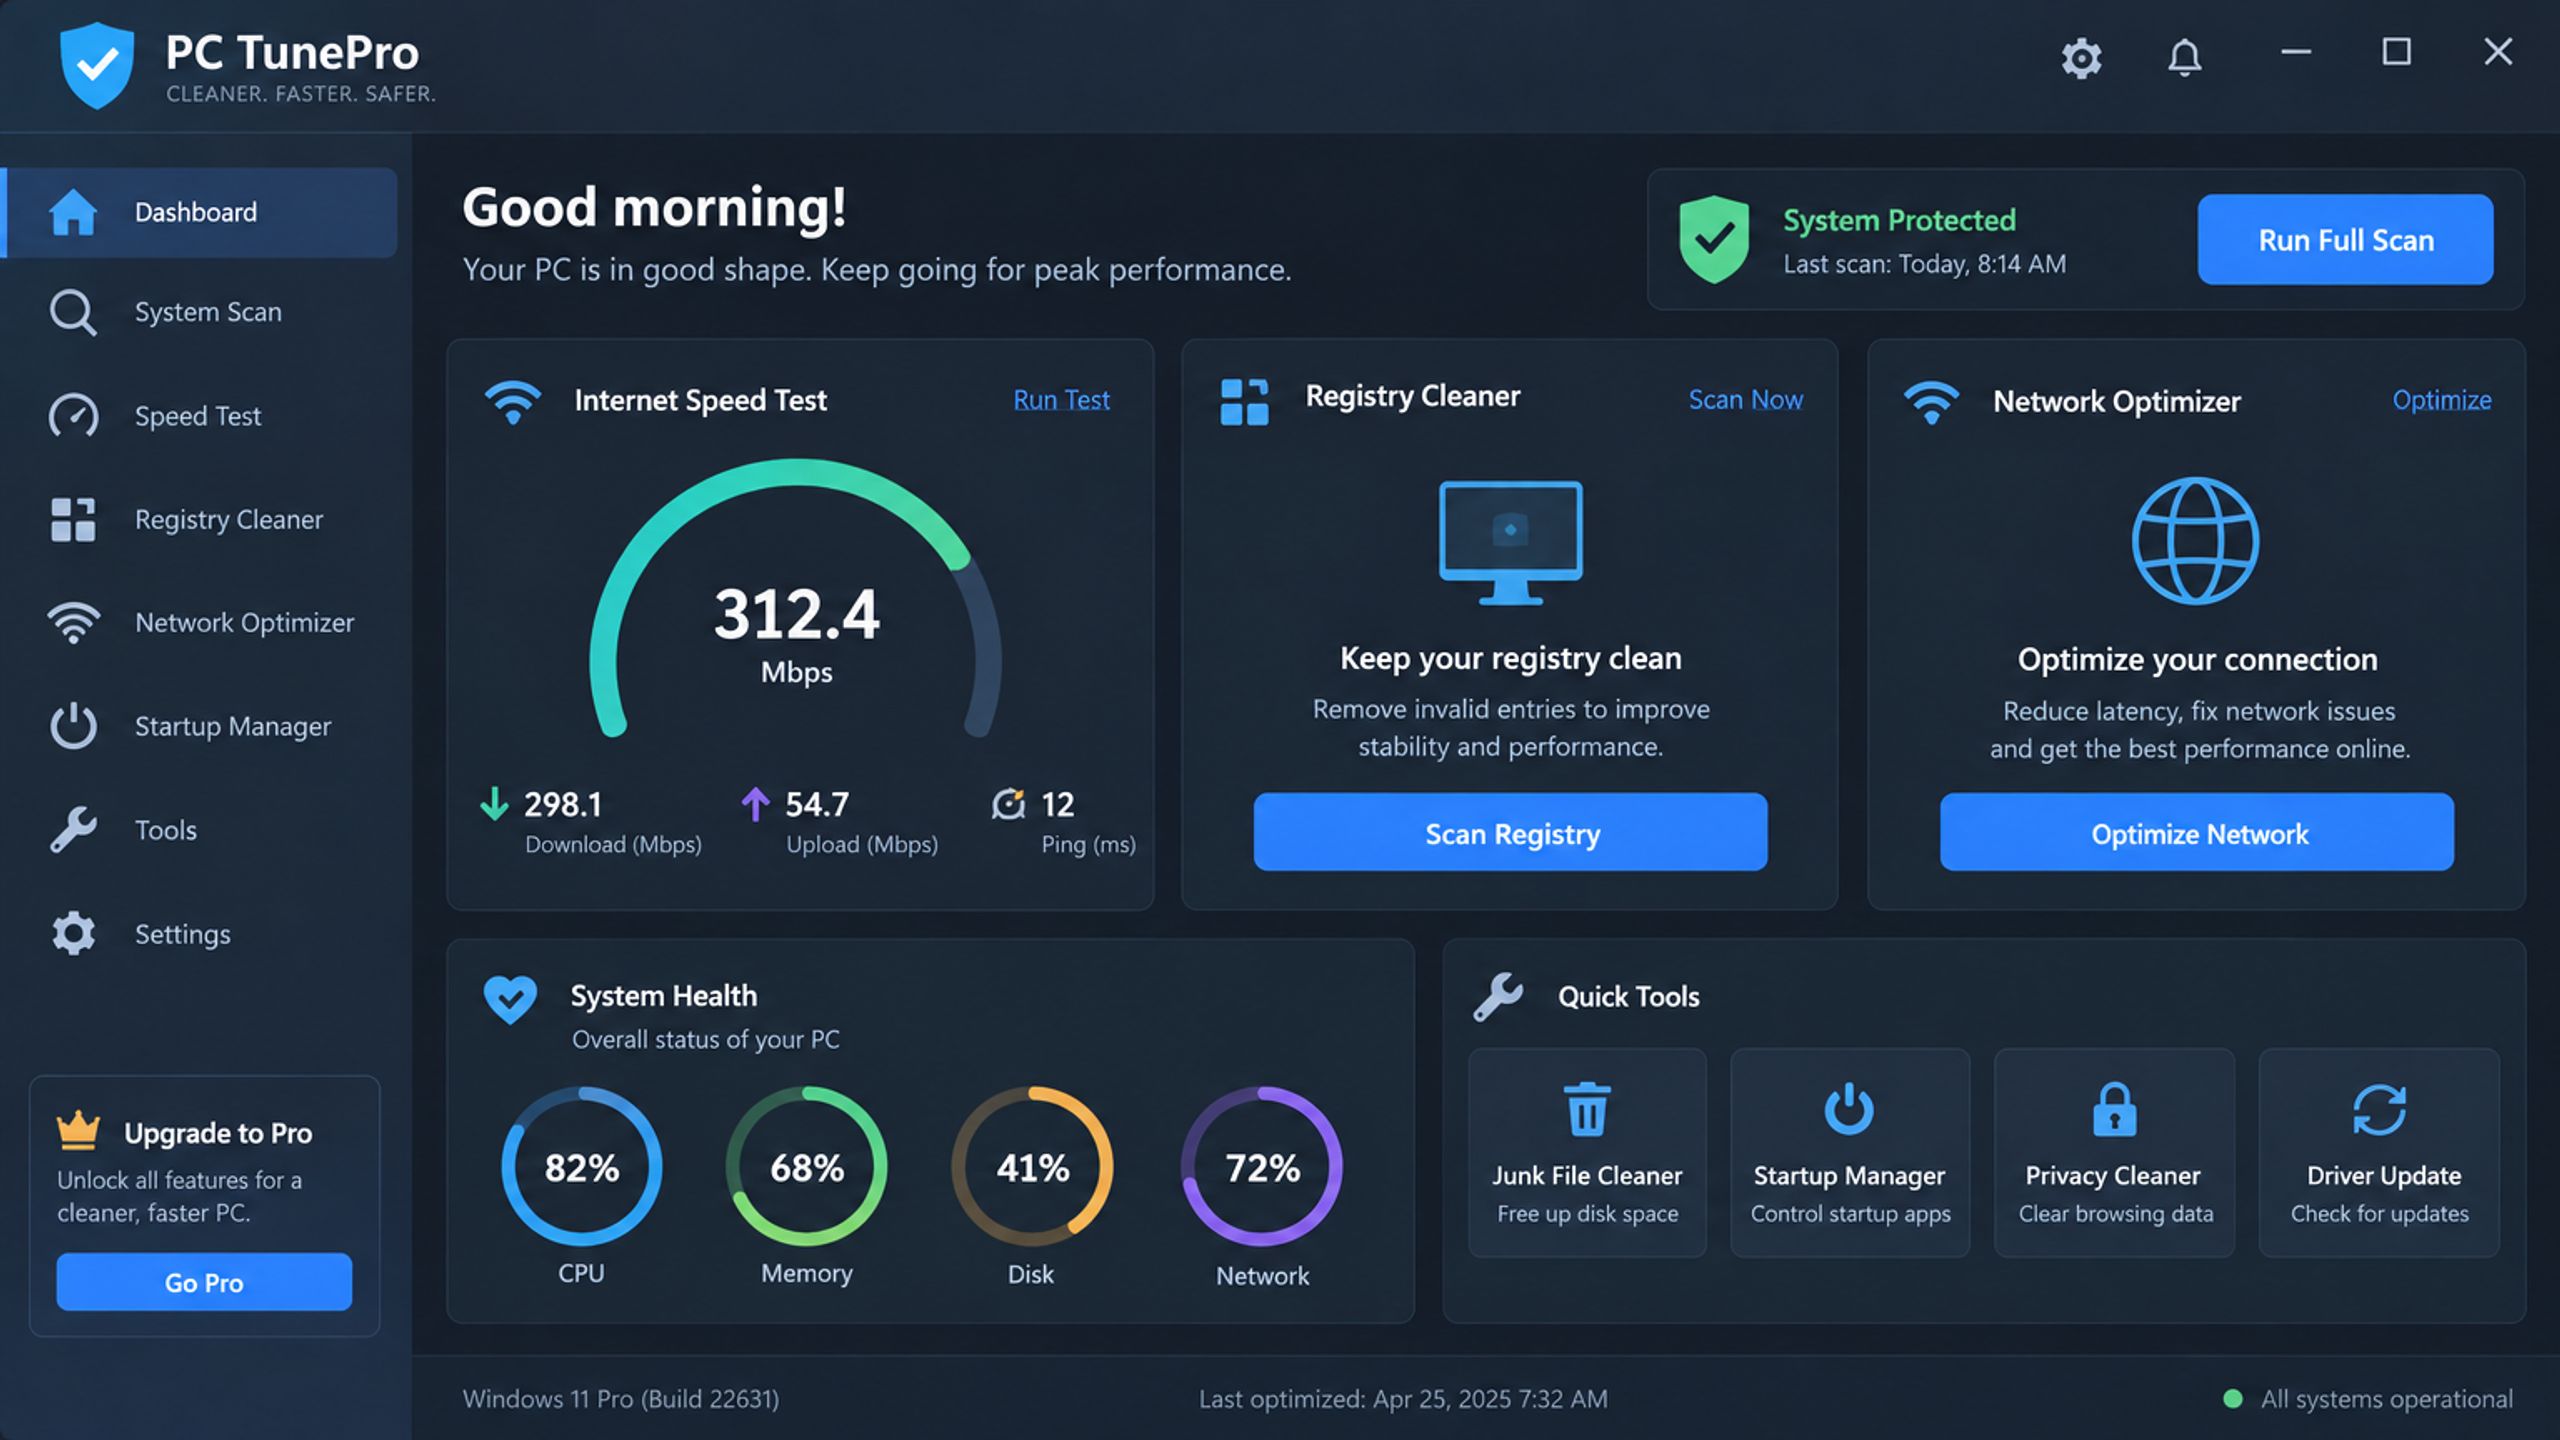Click the CPU 82% ring gauge

[581, 1166]
